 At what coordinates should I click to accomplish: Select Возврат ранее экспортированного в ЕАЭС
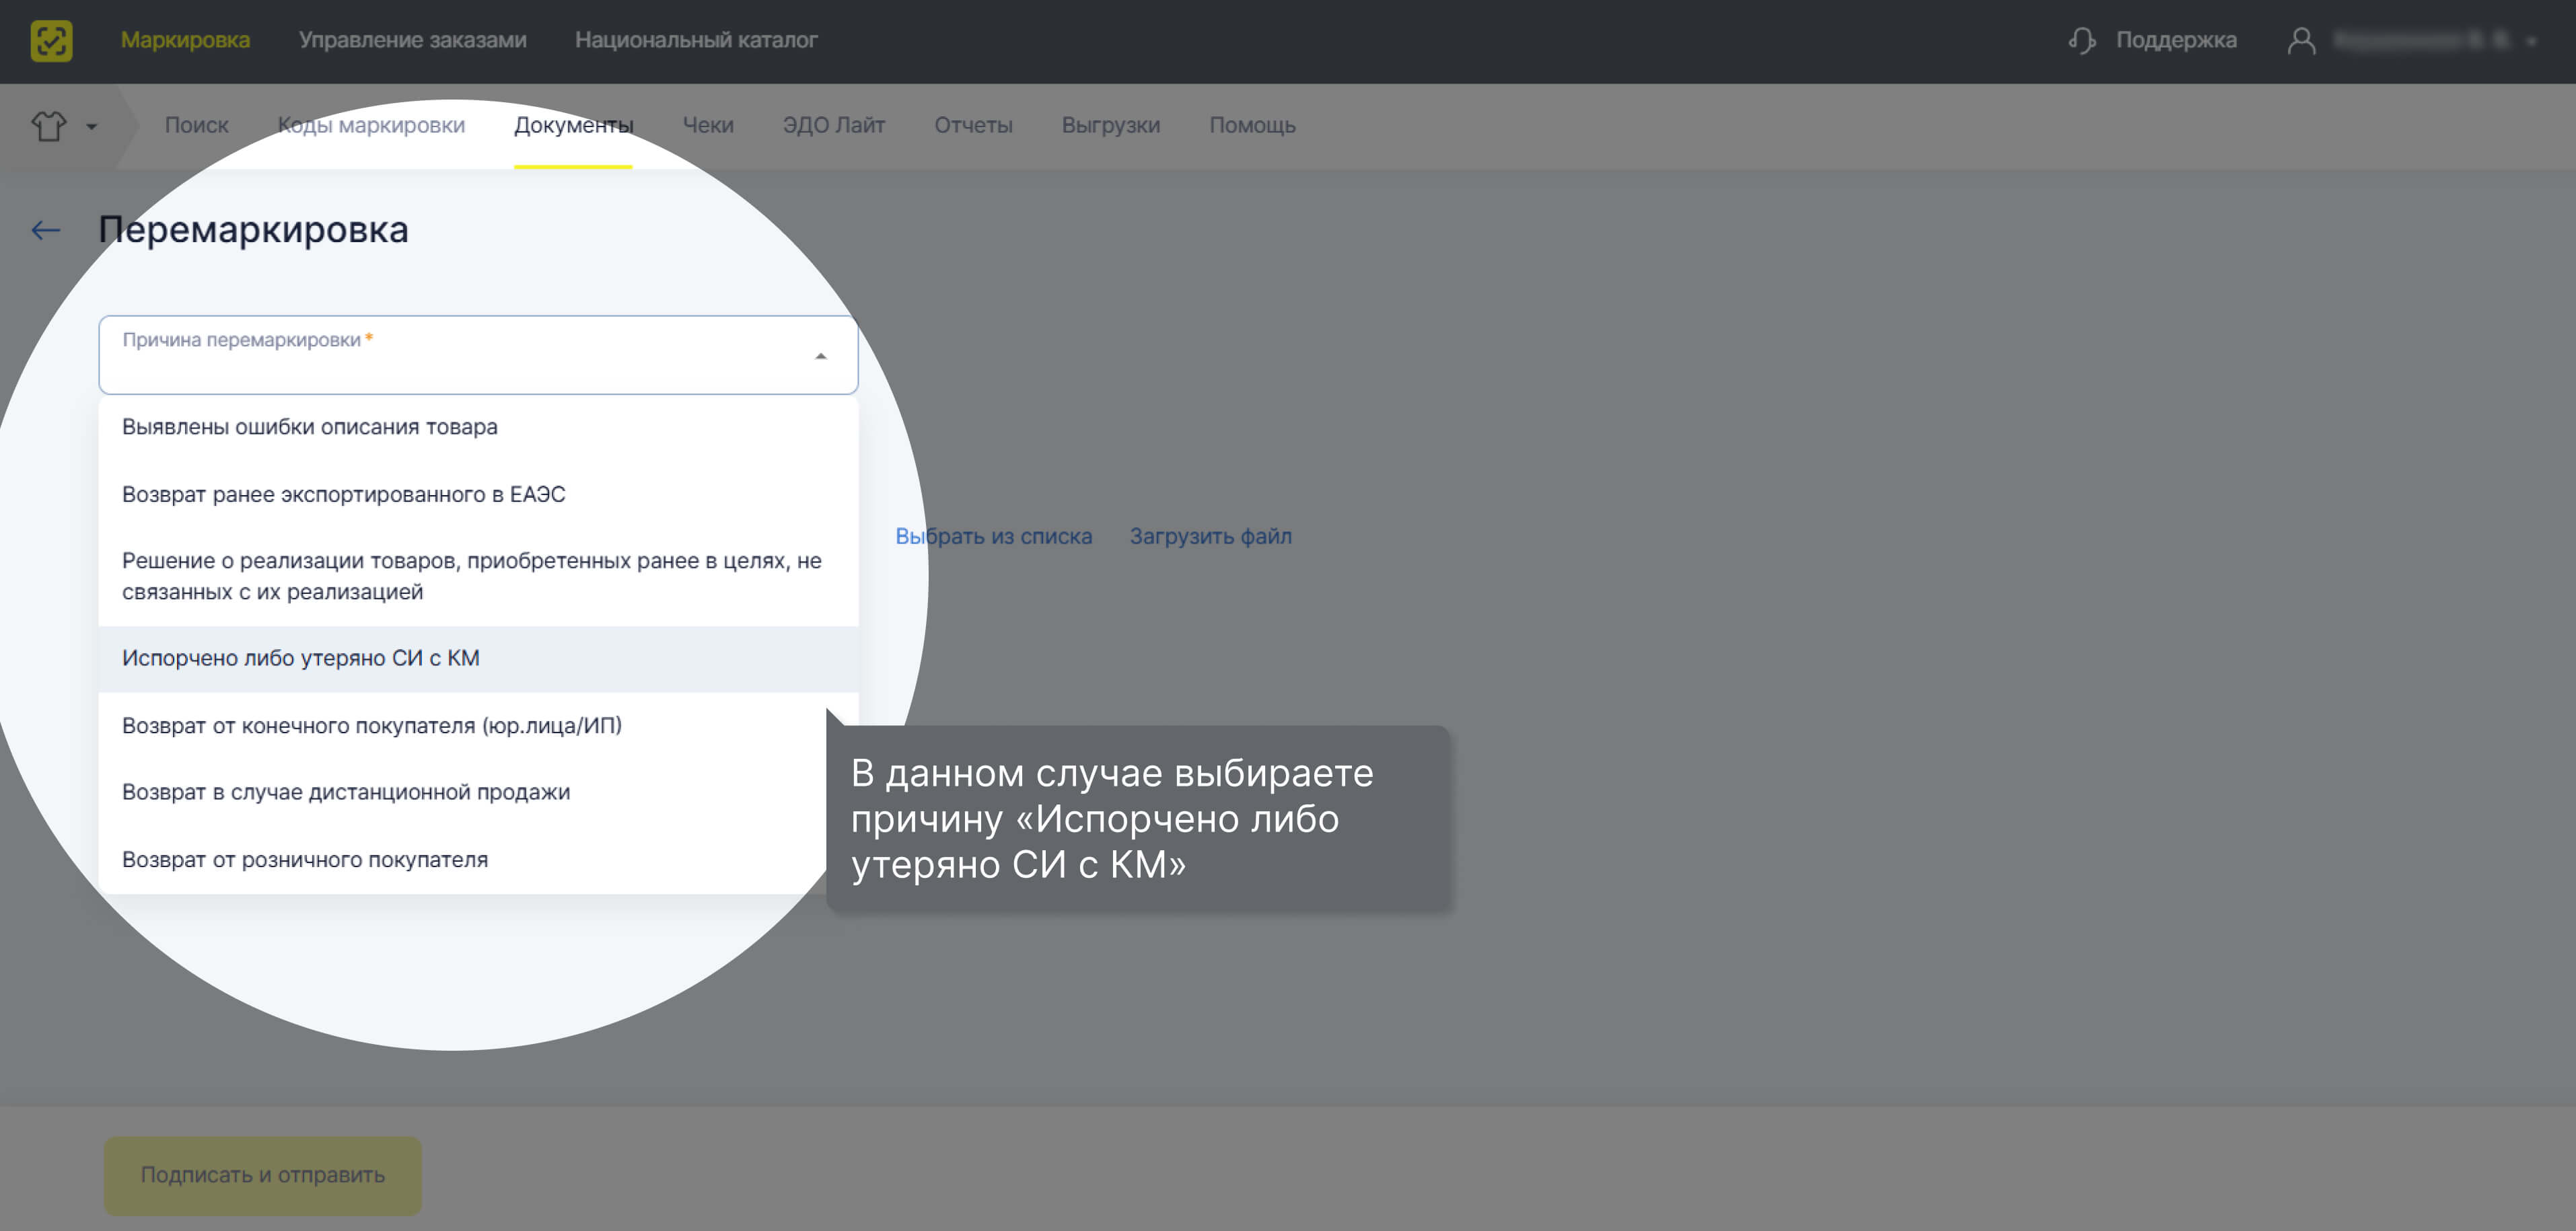tap(344, 494)
